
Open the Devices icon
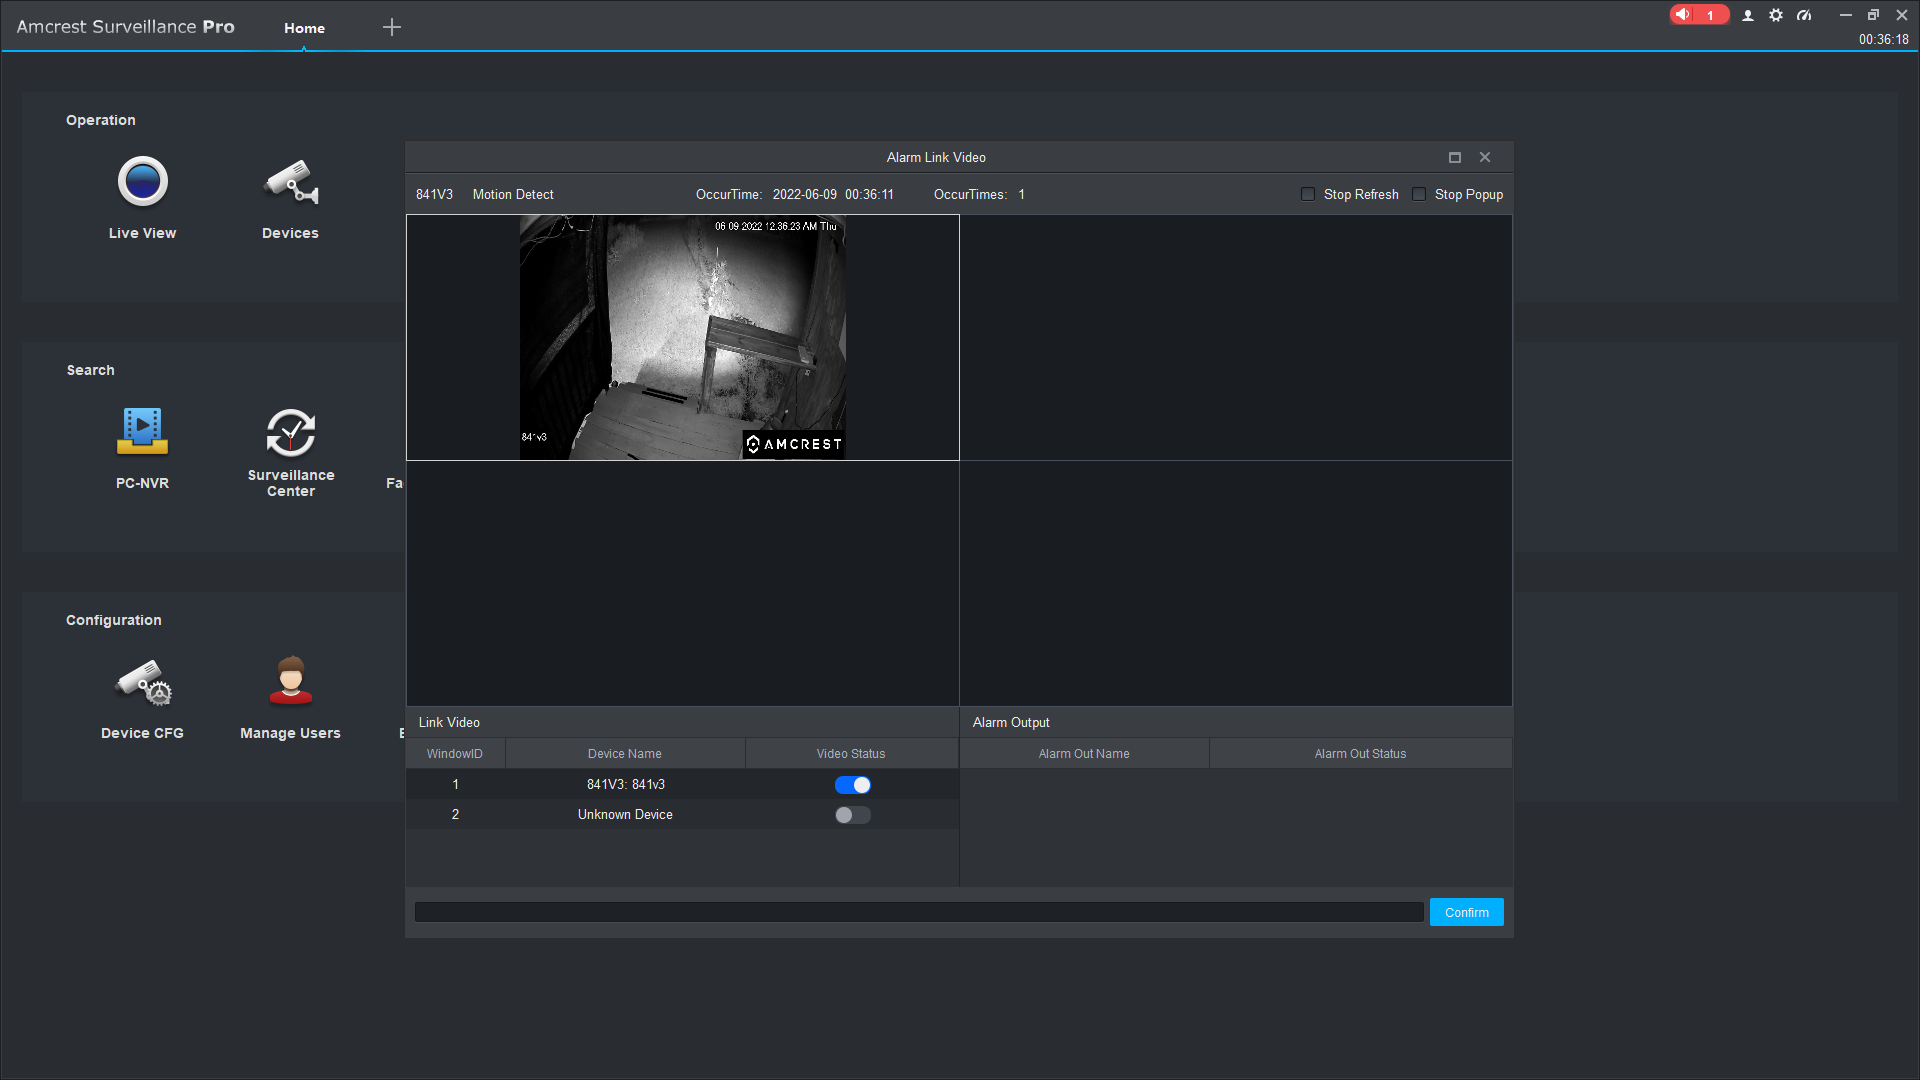coord(290,198)
